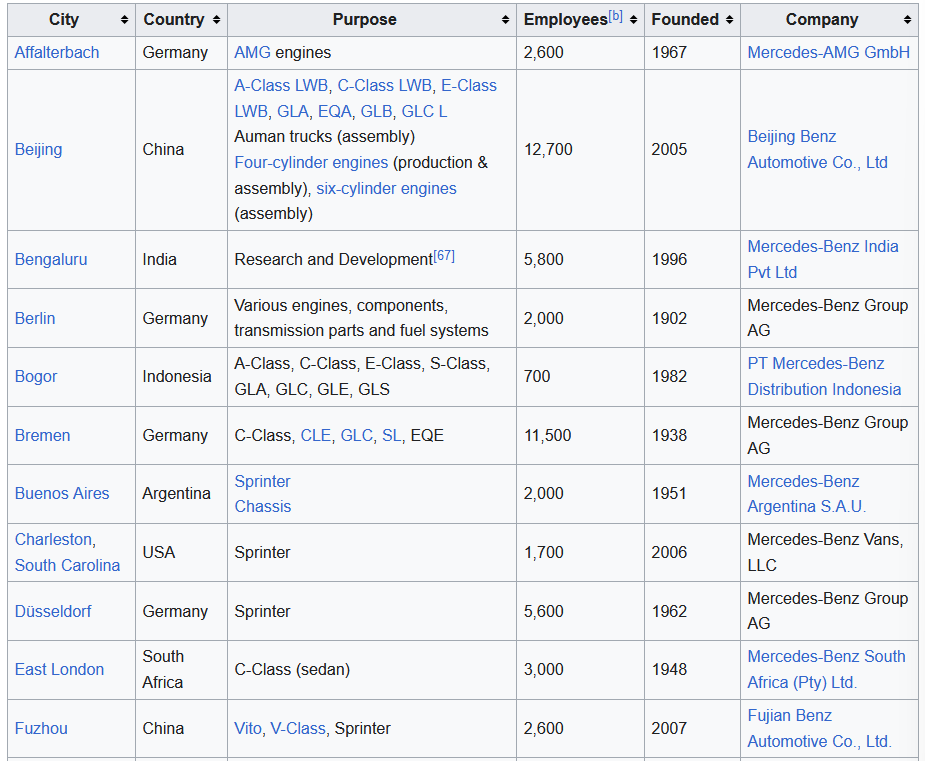Open footnote [b] next to Employees
The height and width of the screenshot is (761, 925).
click(615, 16)
